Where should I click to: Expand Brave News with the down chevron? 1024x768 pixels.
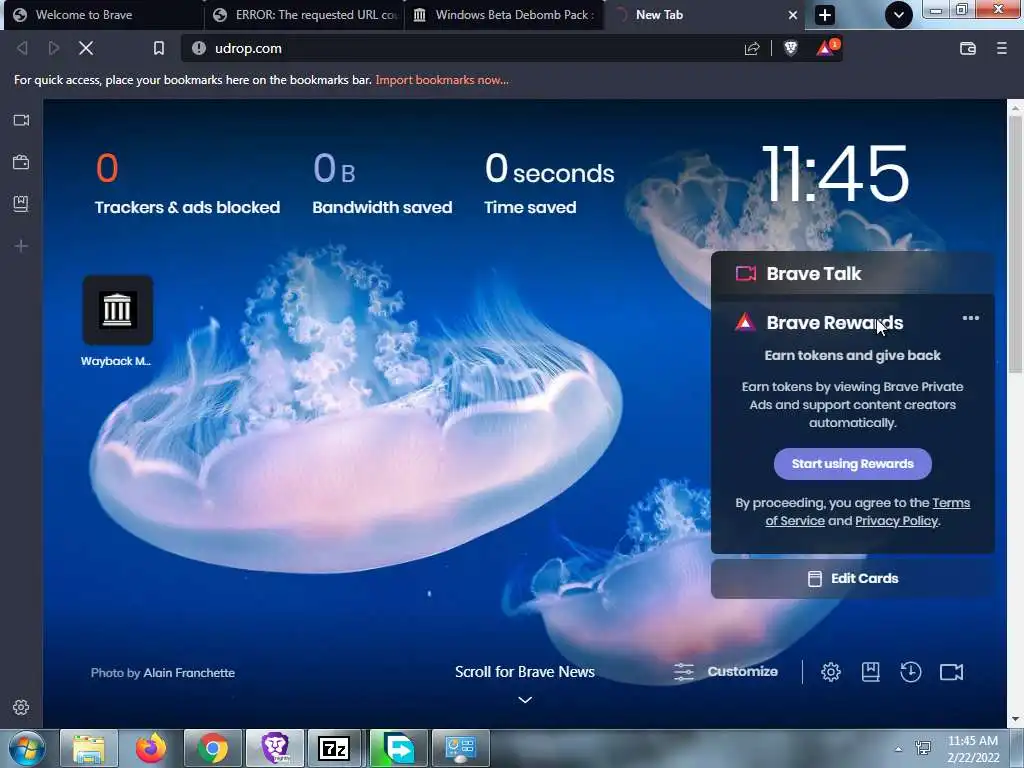pos(525,699)
